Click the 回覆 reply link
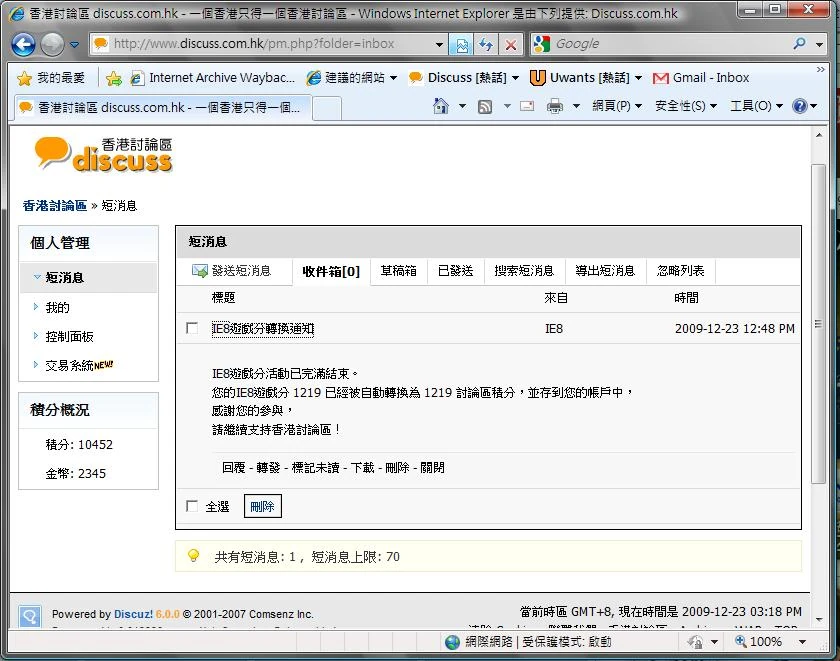The image size is (840, 661). pyautogui.click(x=234, y=468)
